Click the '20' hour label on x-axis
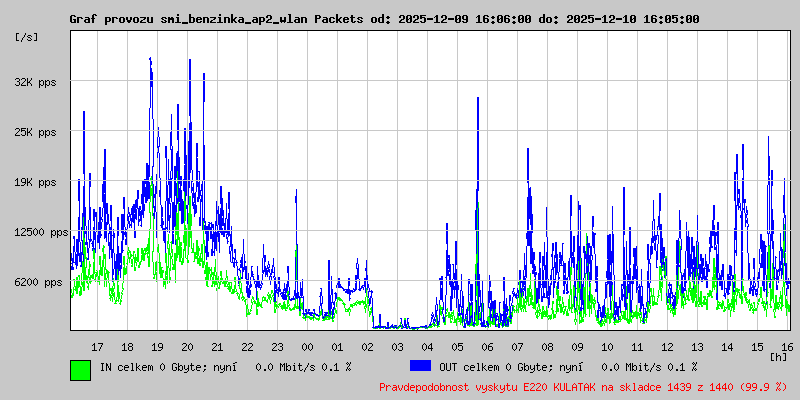 (x=187, y=347)
